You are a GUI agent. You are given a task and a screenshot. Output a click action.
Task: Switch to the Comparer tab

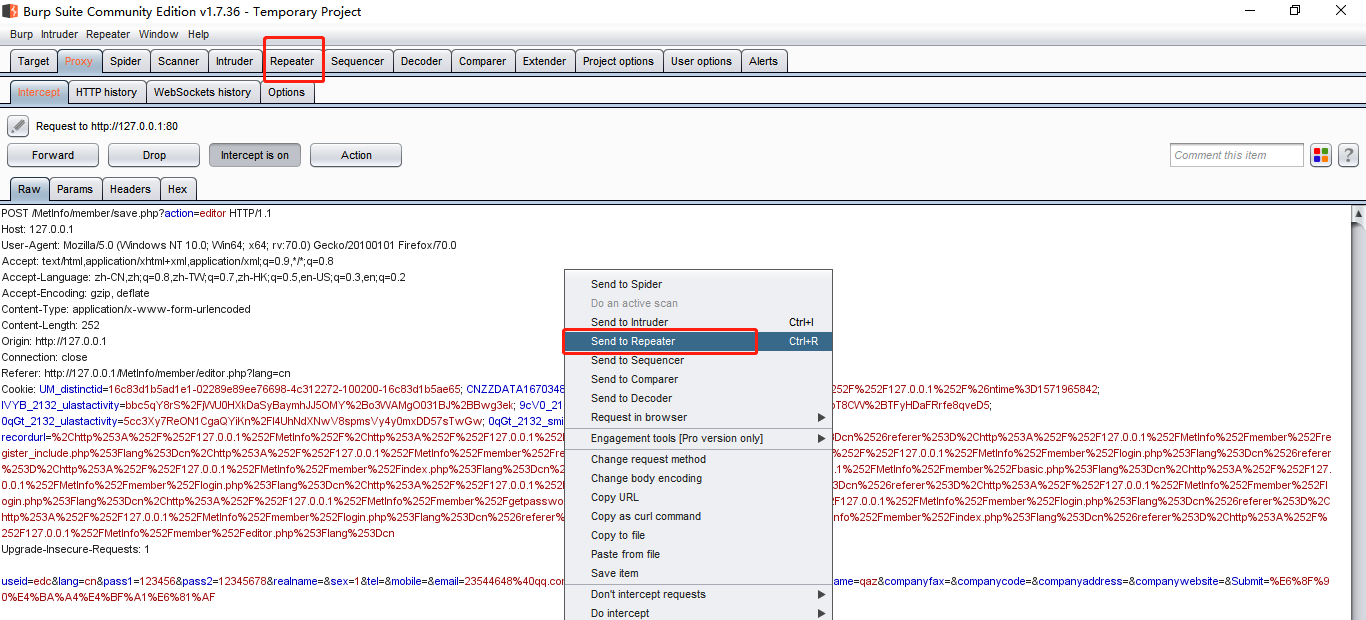tap(482, 61)
